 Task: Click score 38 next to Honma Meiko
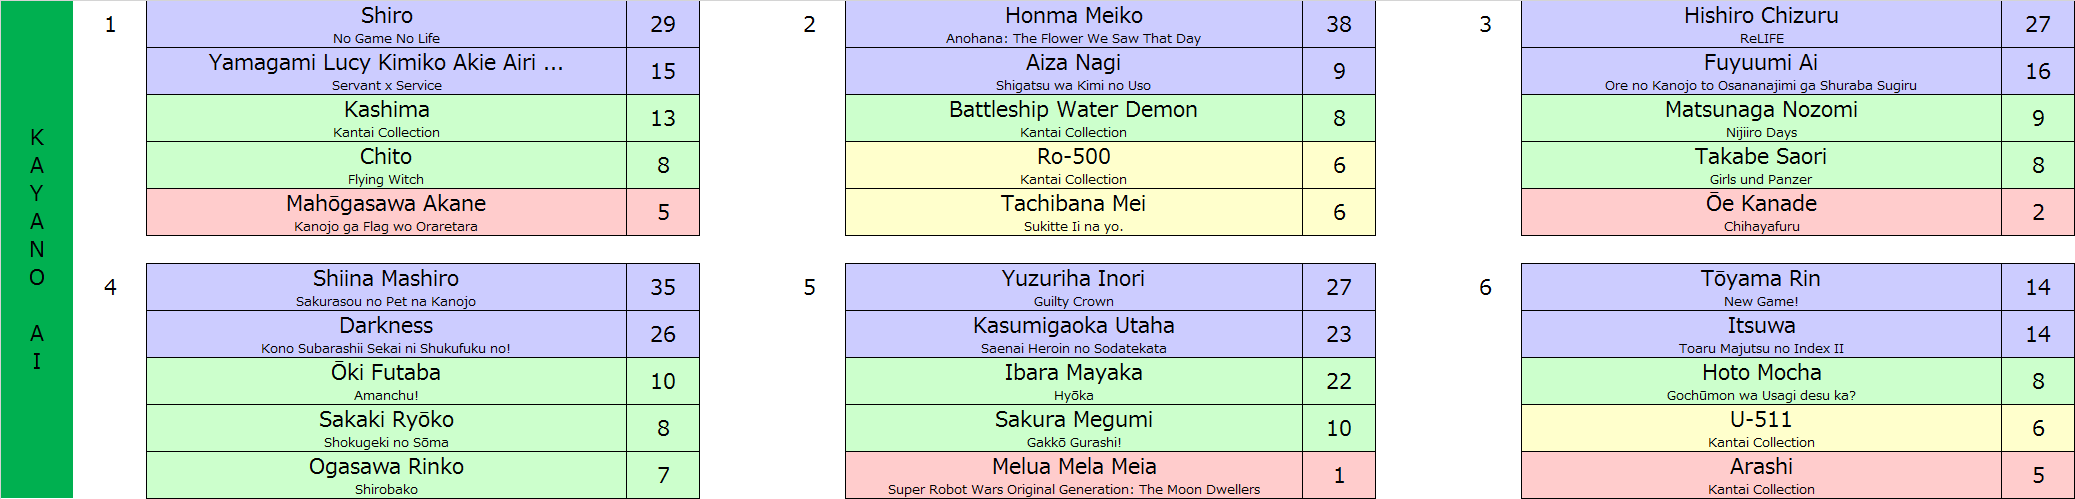[x=1339, y=24]
